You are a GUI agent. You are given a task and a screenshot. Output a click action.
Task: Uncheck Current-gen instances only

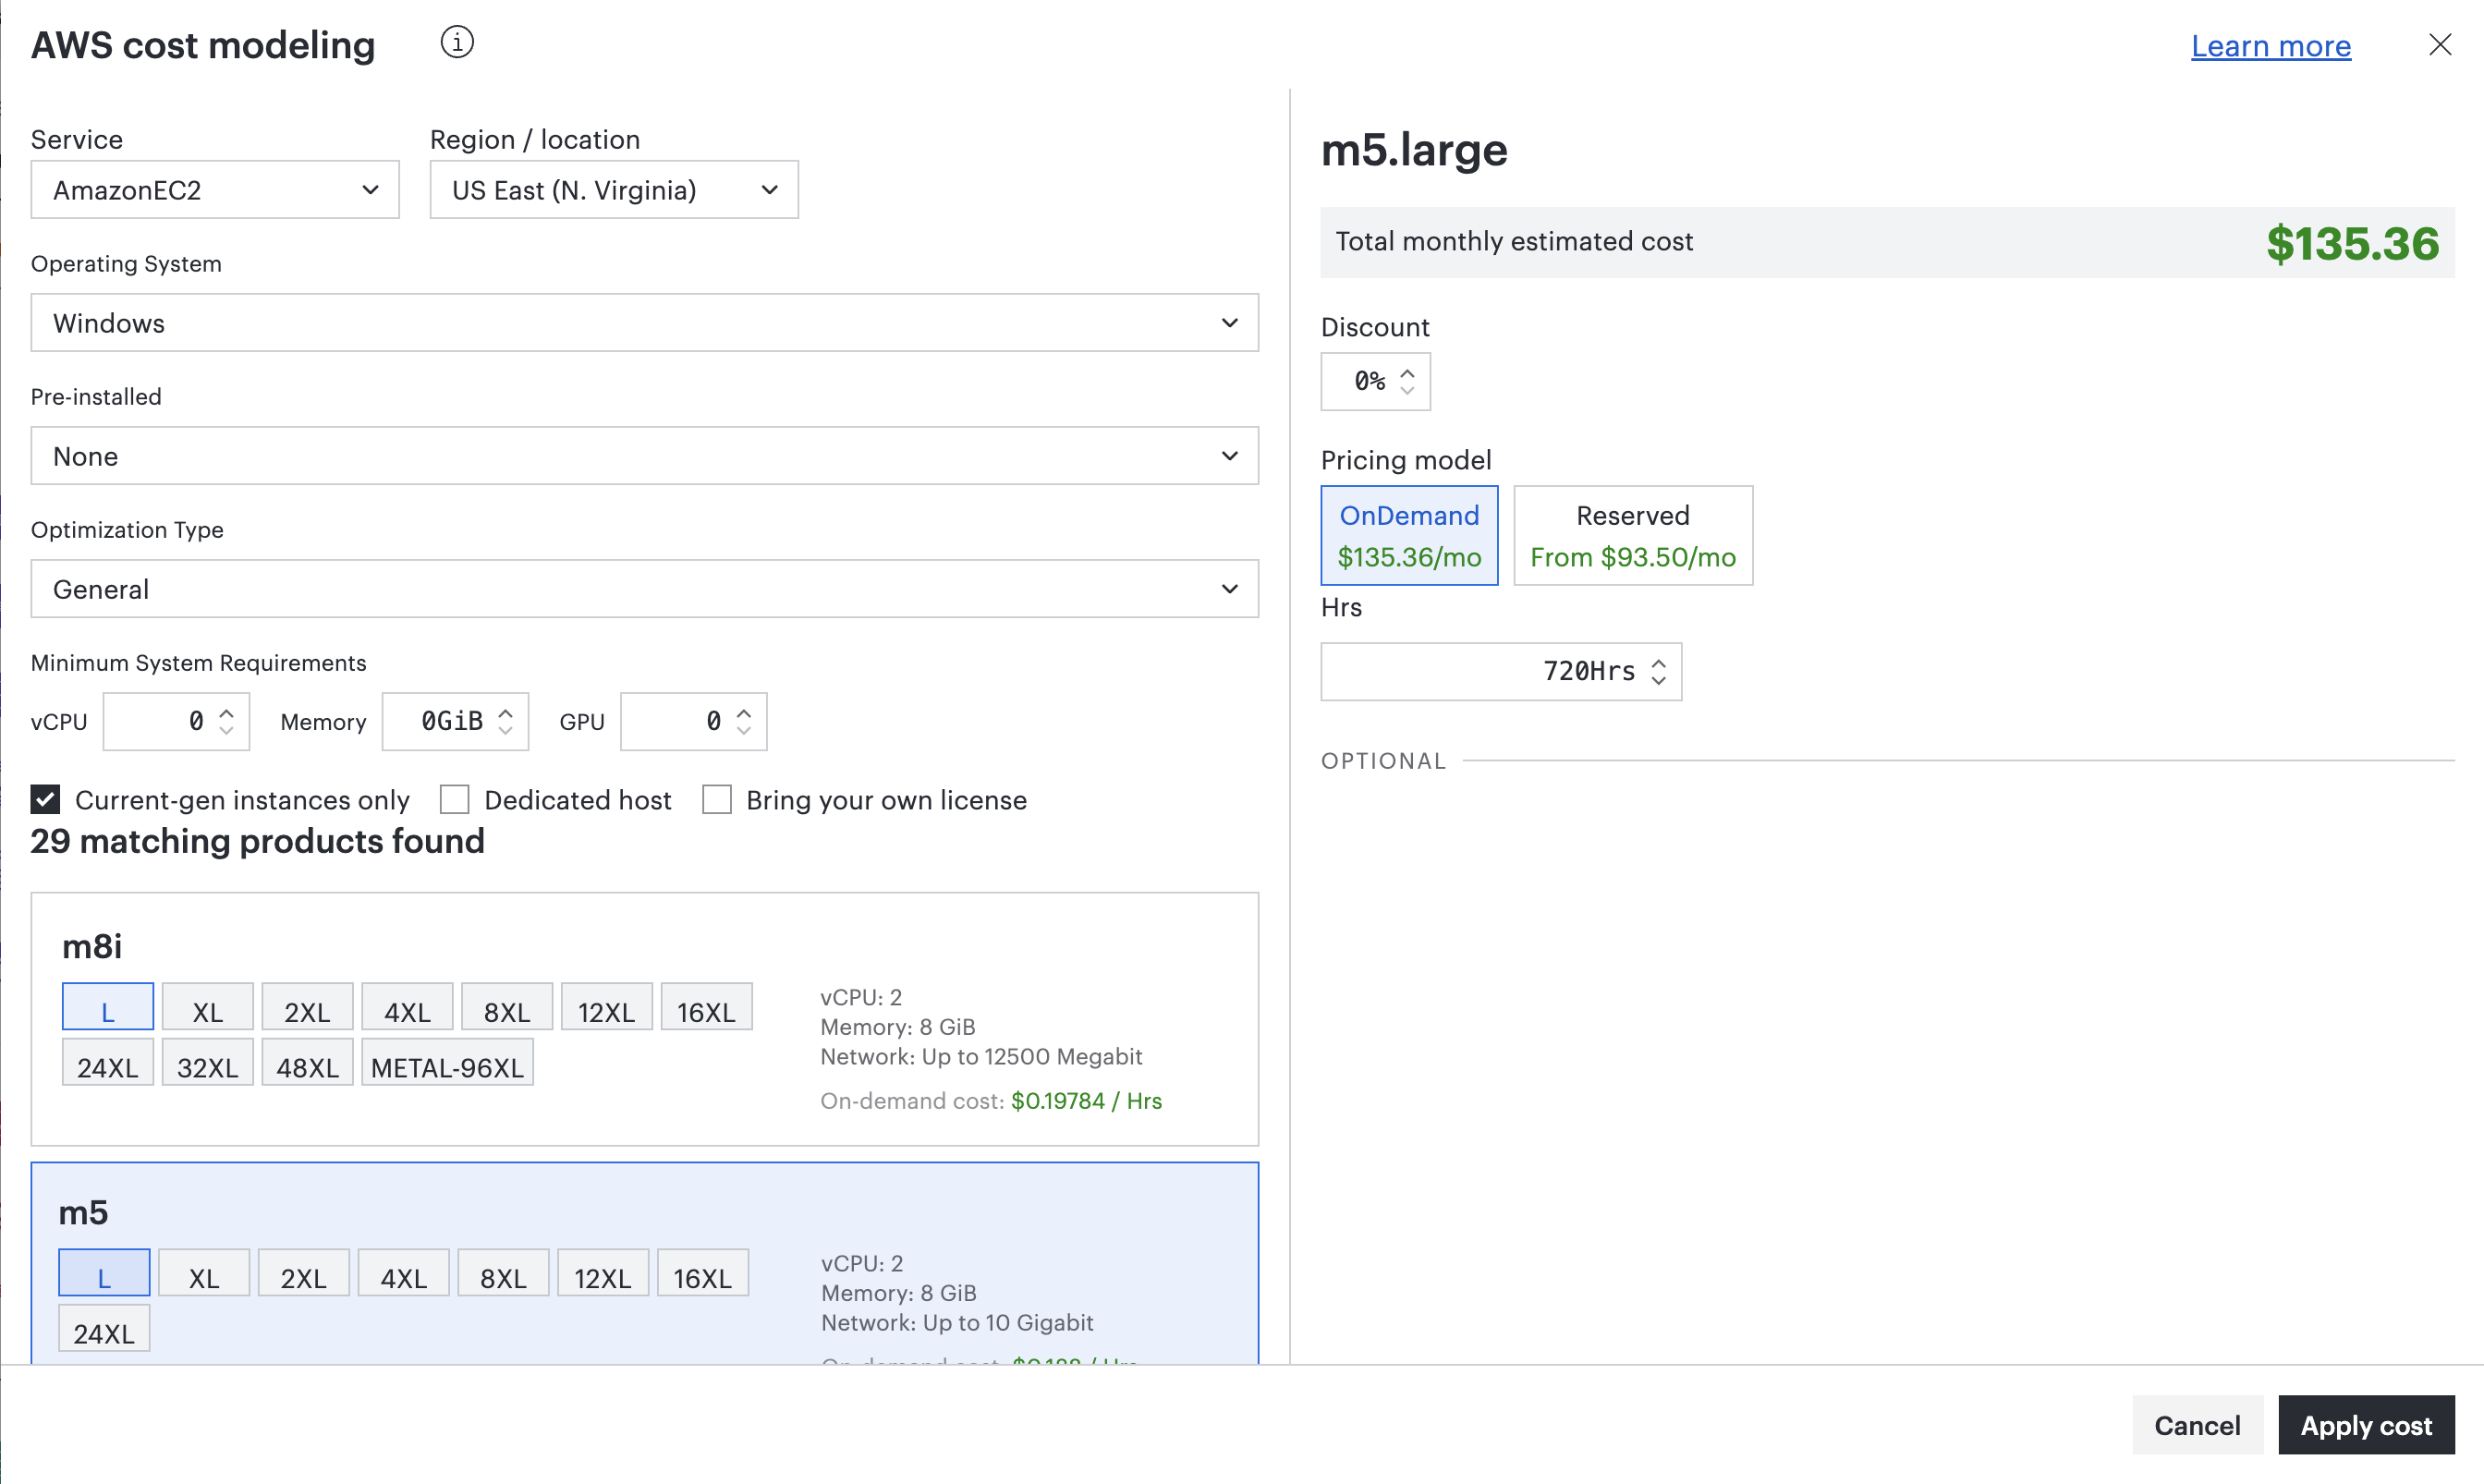point(46,800)
